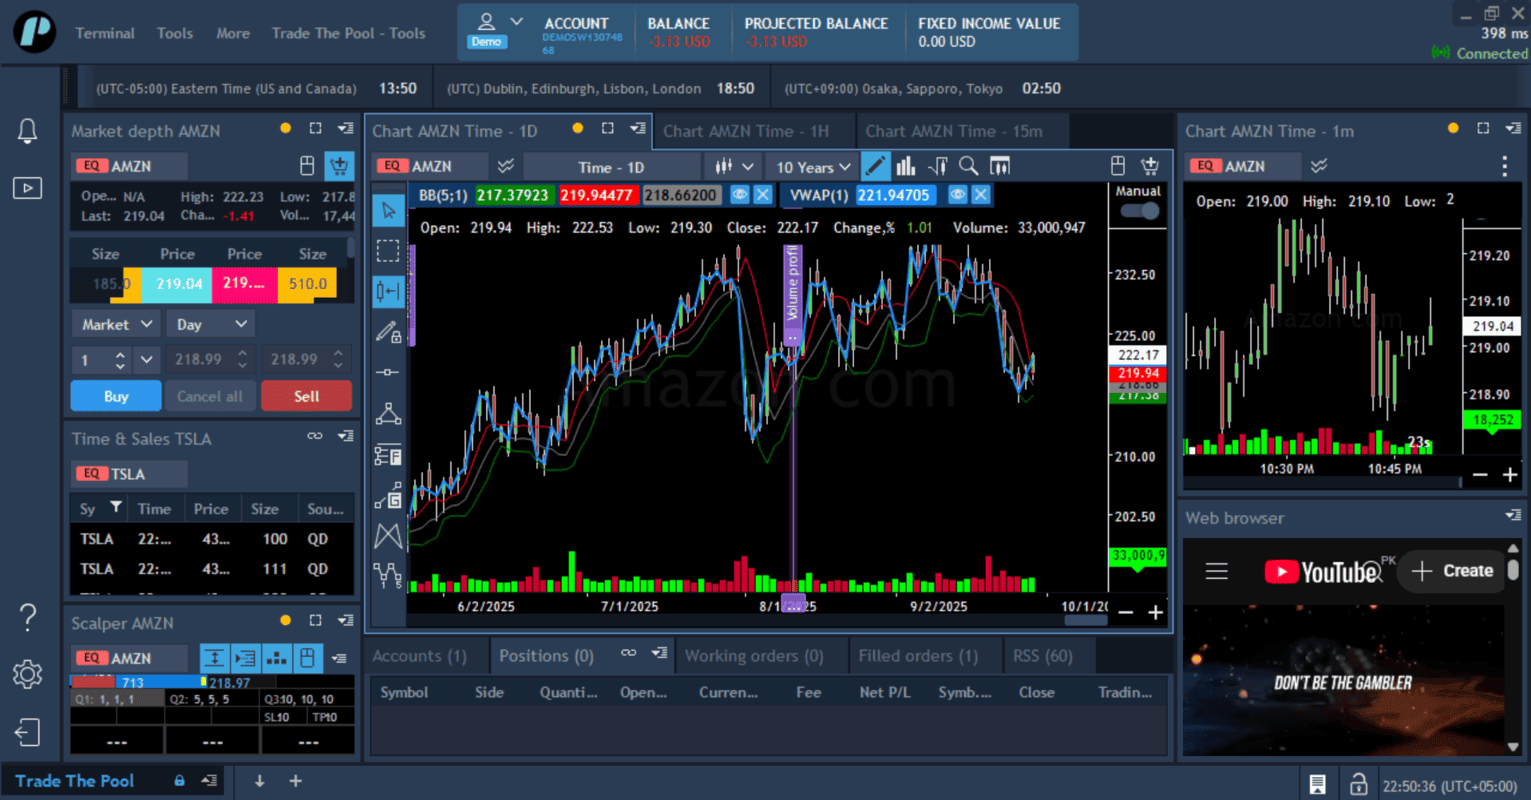Open the Tools menu in the top bar
This screenshot has height=800, width=1531.
(x=175, y=33)
